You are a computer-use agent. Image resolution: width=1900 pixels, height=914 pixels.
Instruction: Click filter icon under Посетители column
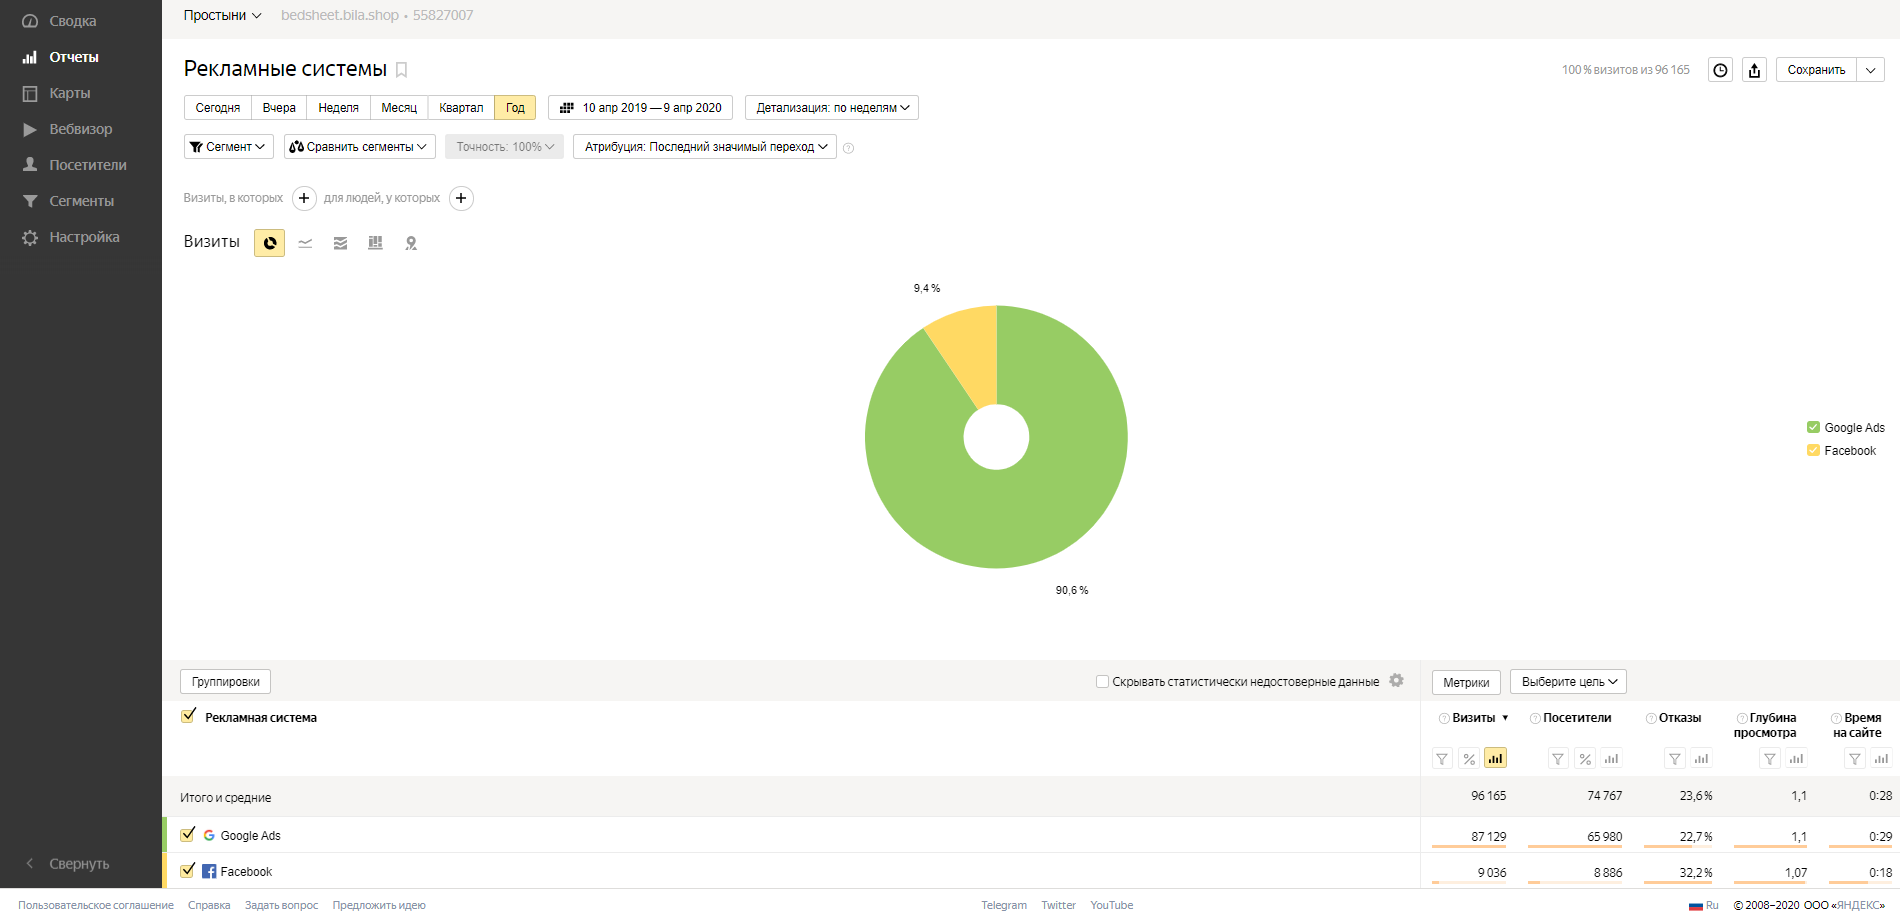[1558, 759]
